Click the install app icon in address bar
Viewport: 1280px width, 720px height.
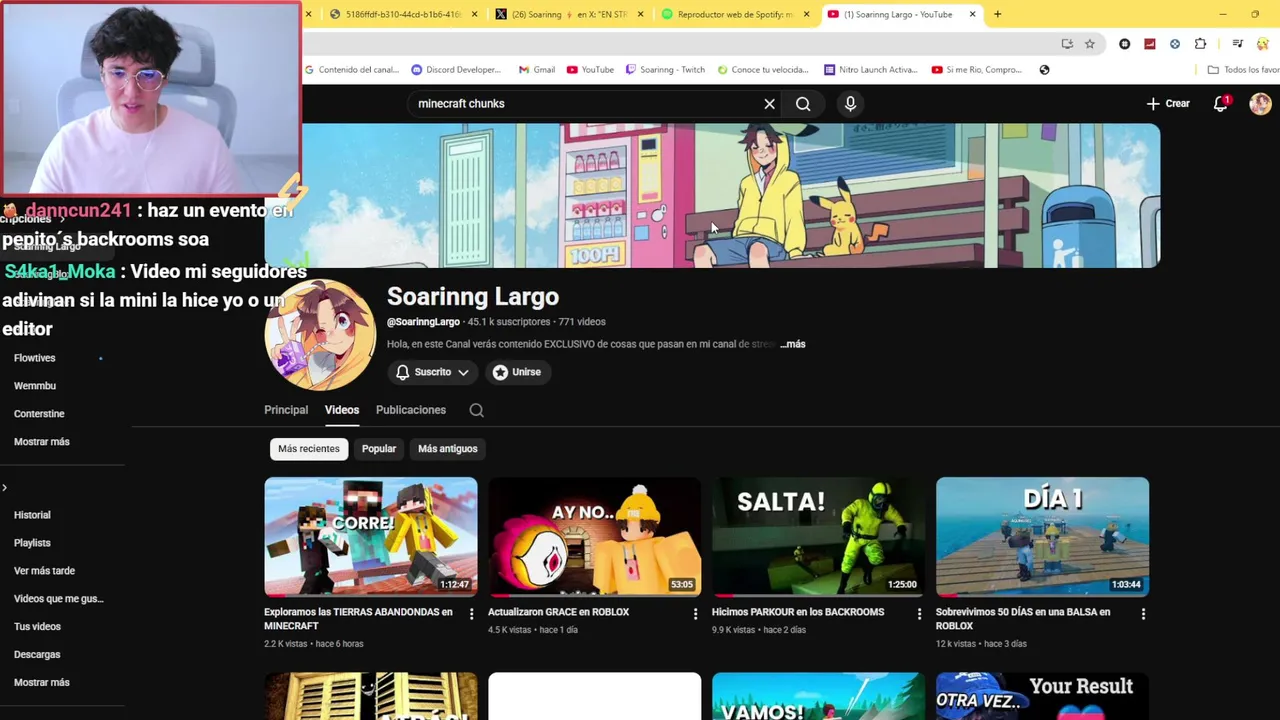[x=1067, y=44]
